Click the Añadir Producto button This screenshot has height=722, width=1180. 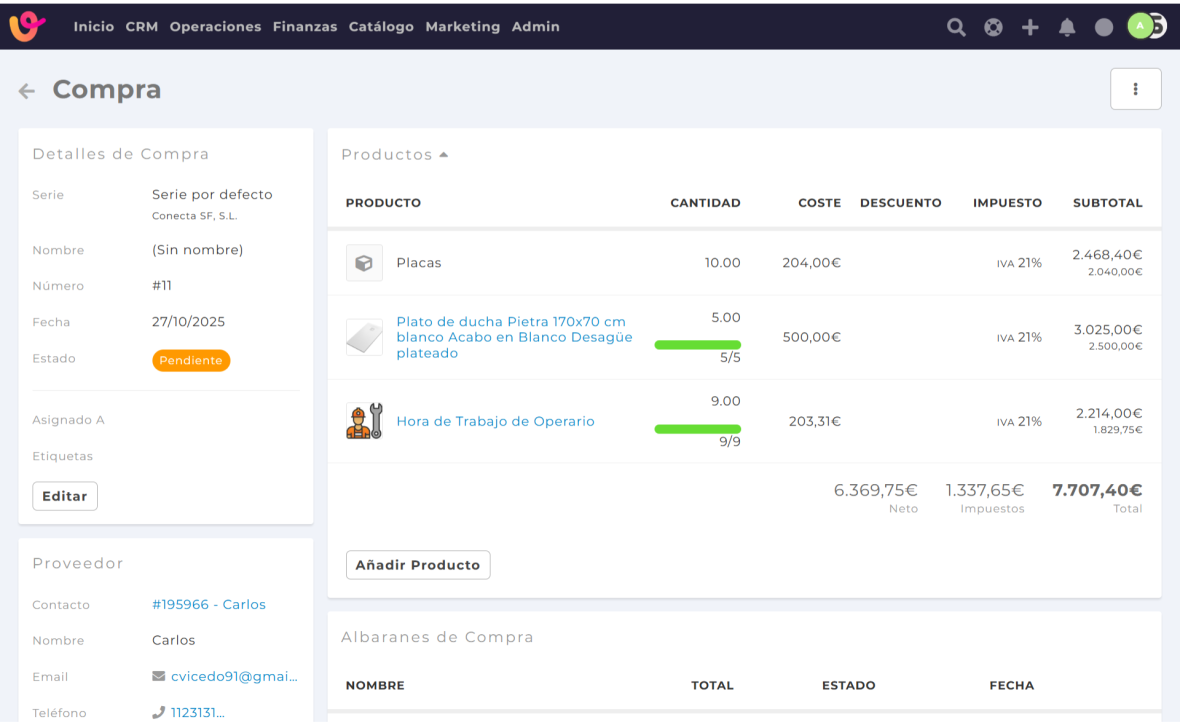(x=418, y=565)
